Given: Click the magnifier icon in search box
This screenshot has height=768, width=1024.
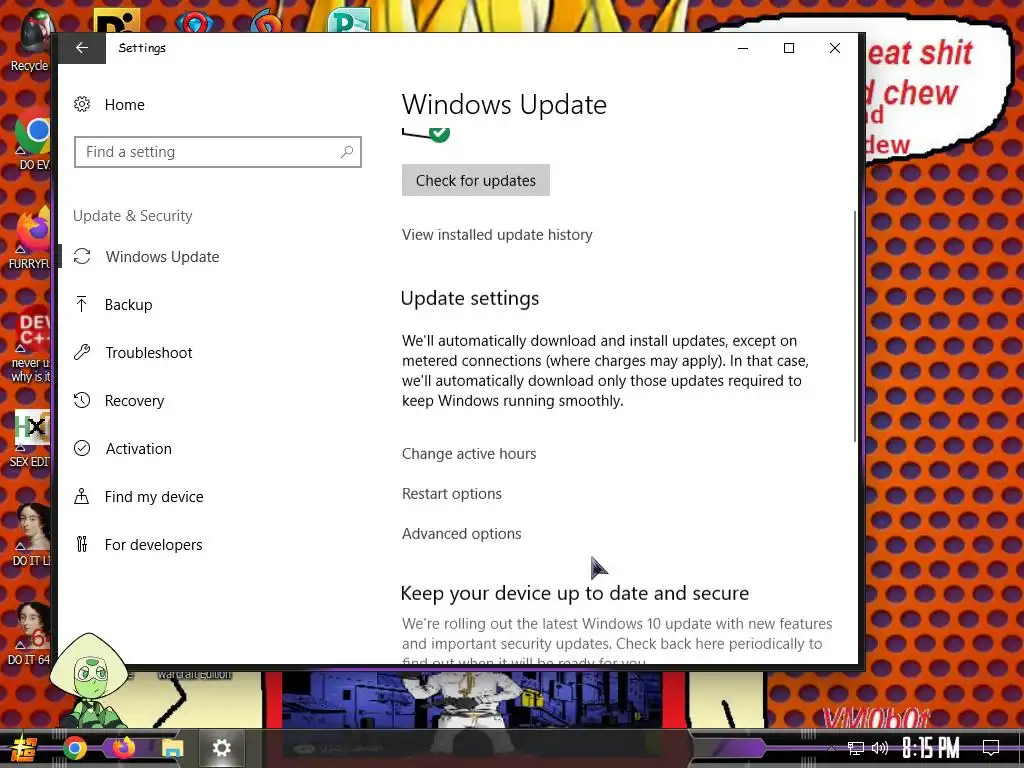Looking at the screenshot, I should click(347, 152).
